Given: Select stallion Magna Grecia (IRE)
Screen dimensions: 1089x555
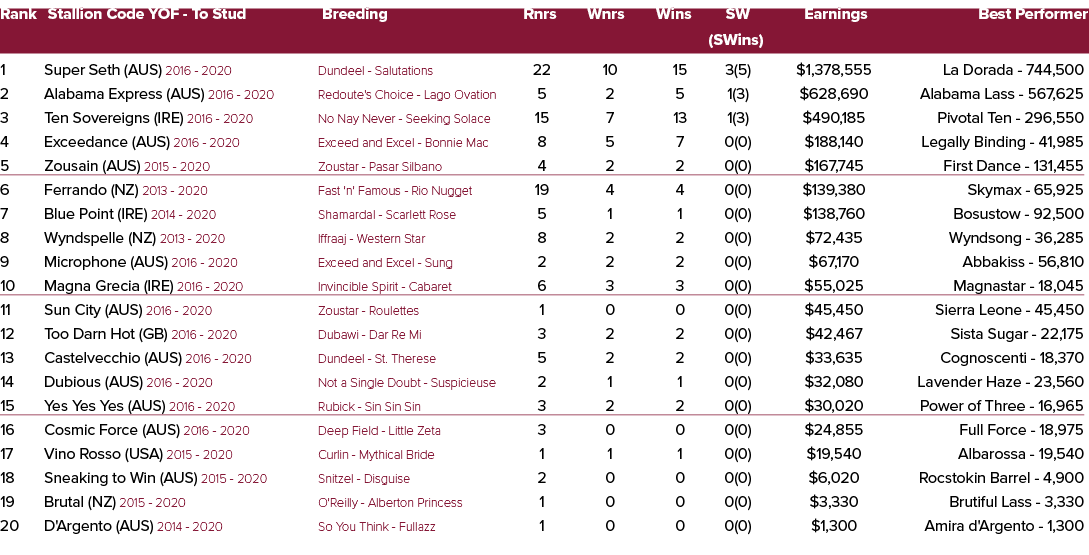Looking at the screenshot, I should tap(109, 286).
